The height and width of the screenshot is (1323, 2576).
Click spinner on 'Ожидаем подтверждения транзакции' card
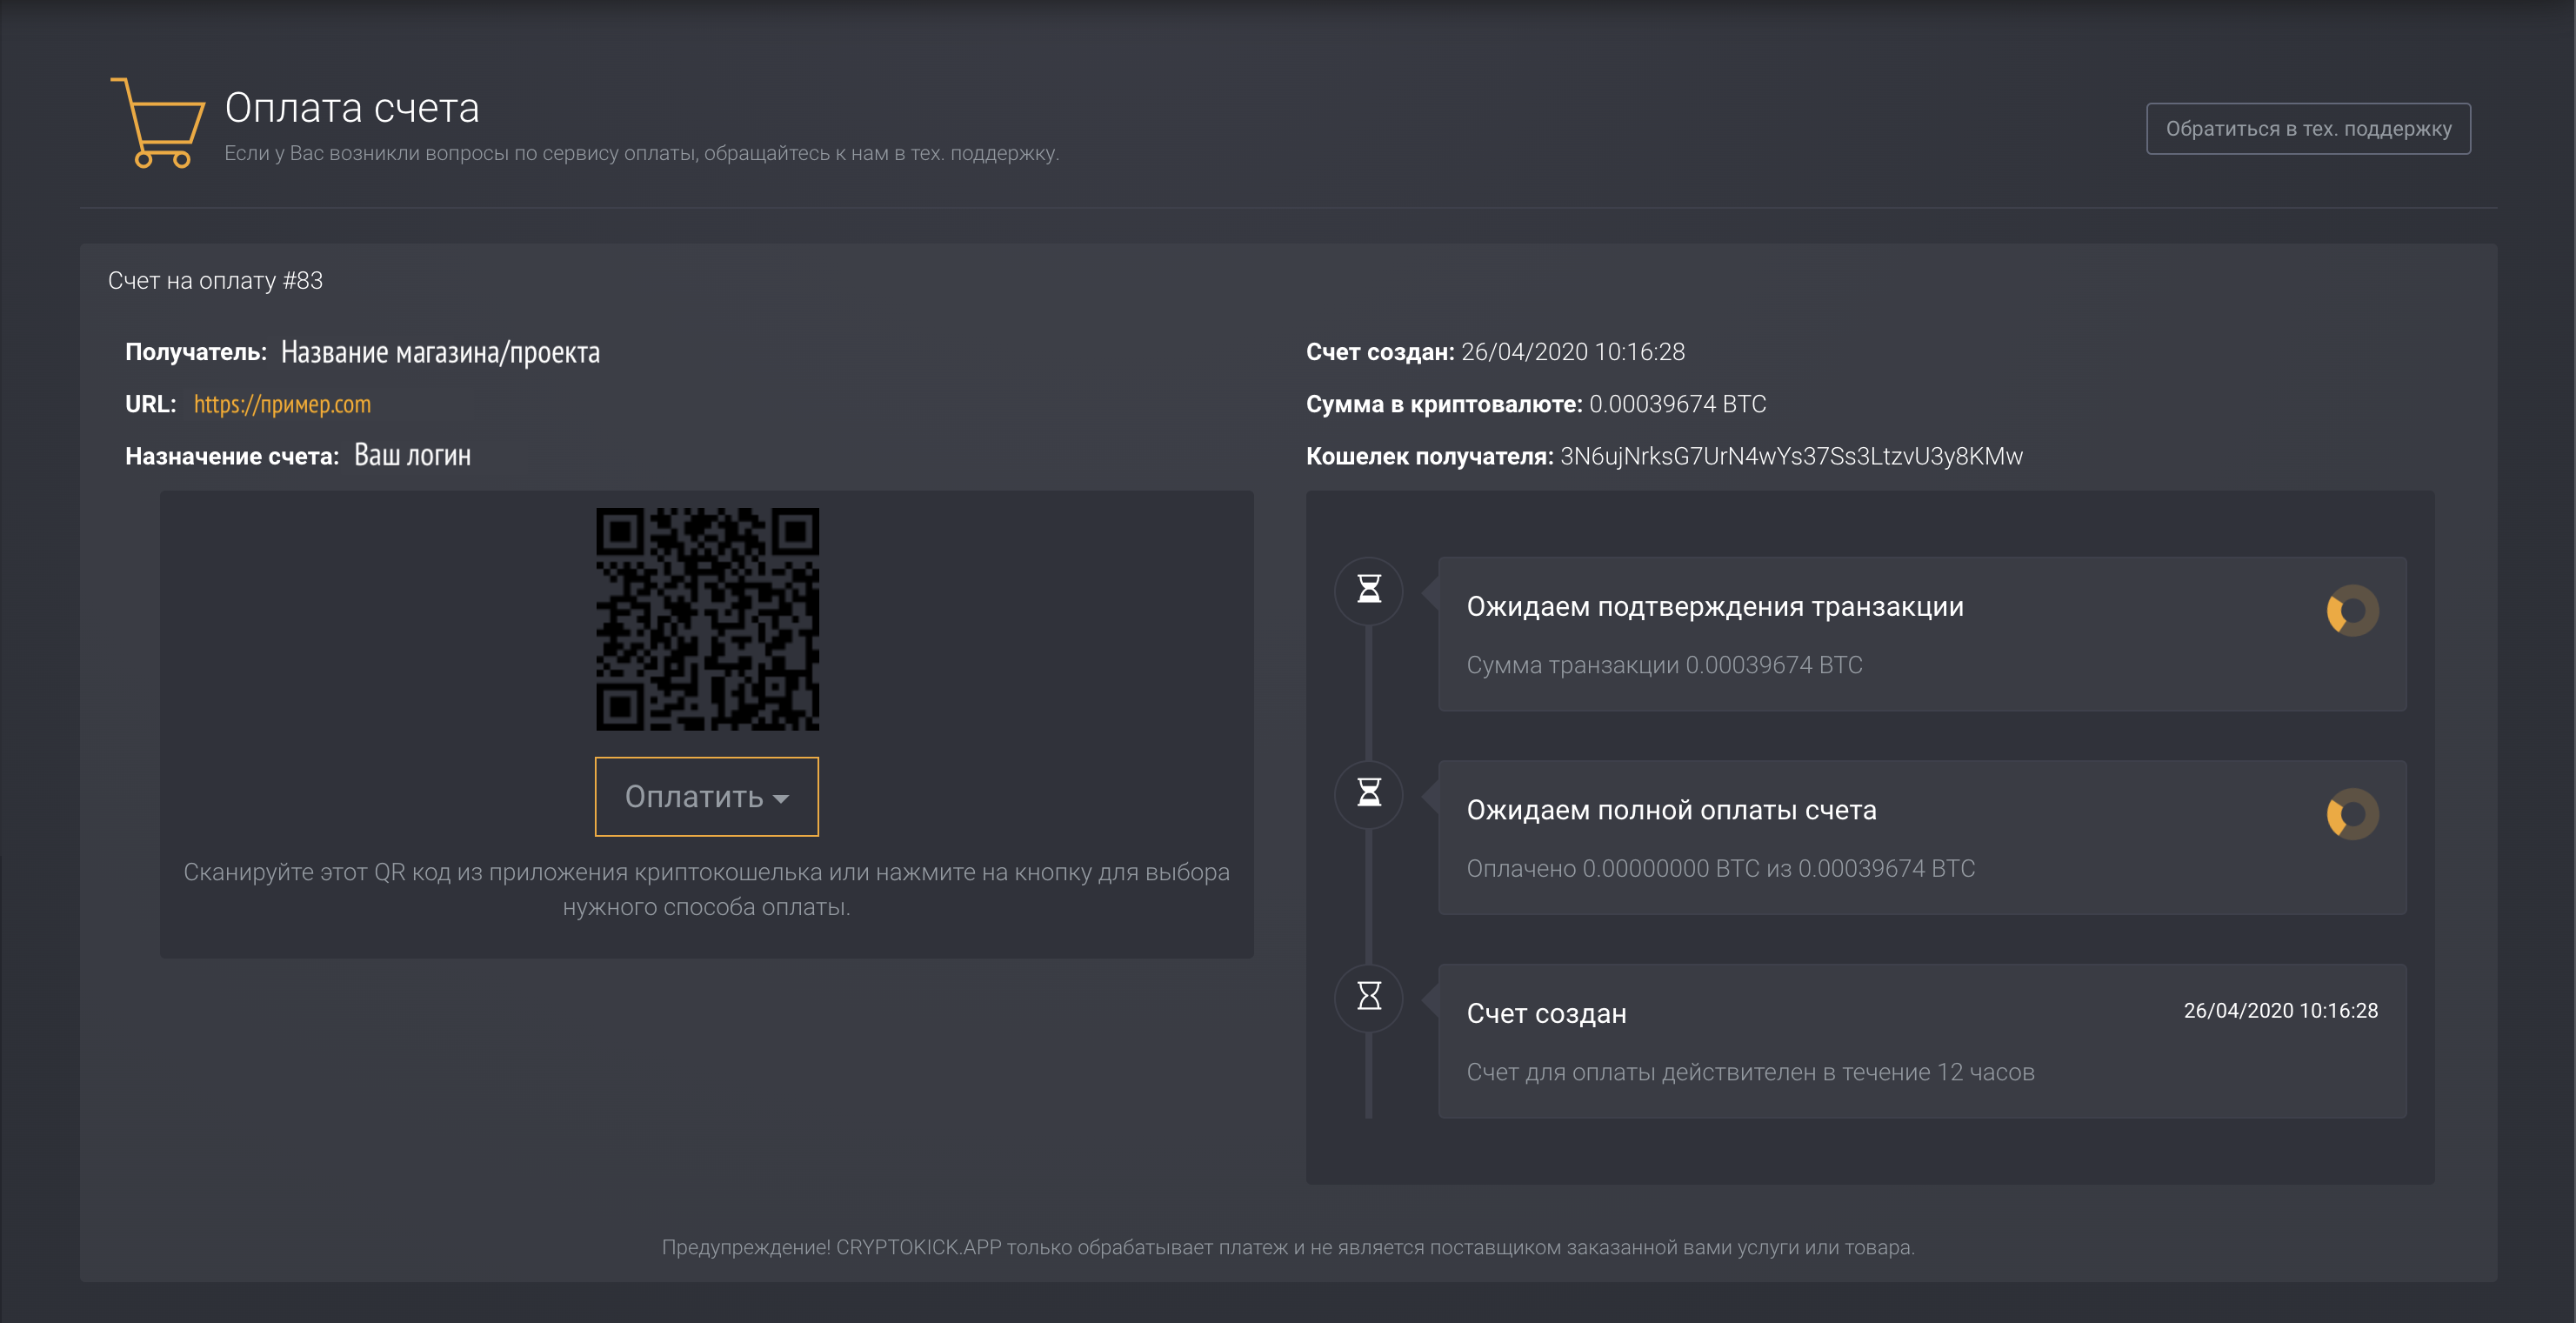point(2352,610)
